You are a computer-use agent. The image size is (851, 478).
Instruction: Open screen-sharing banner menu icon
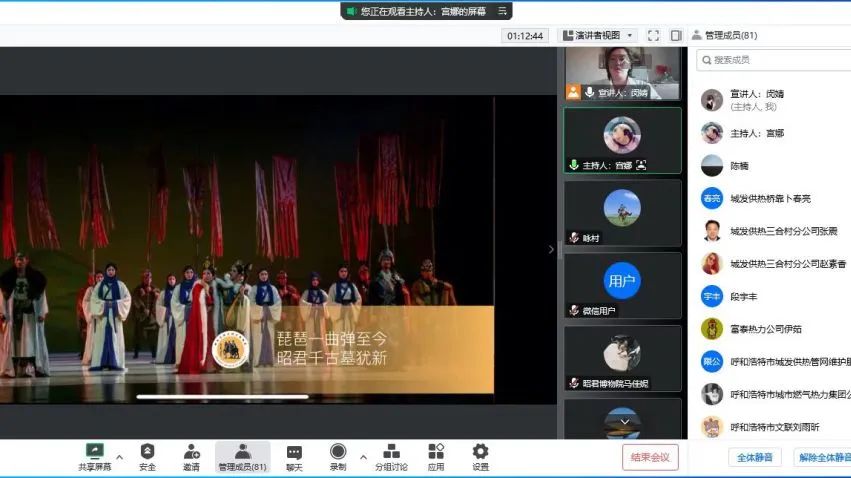[x=502, y=11]
